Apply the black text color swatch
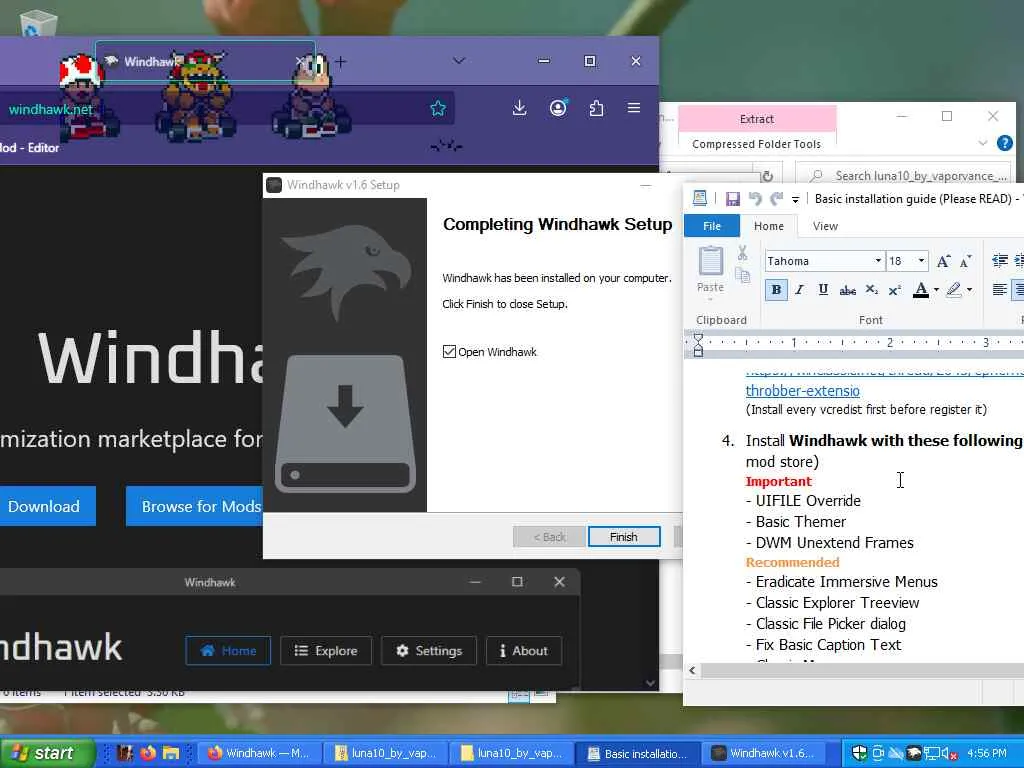The width and height of the screenshot is (1024, 768). (x=920, y=290)
